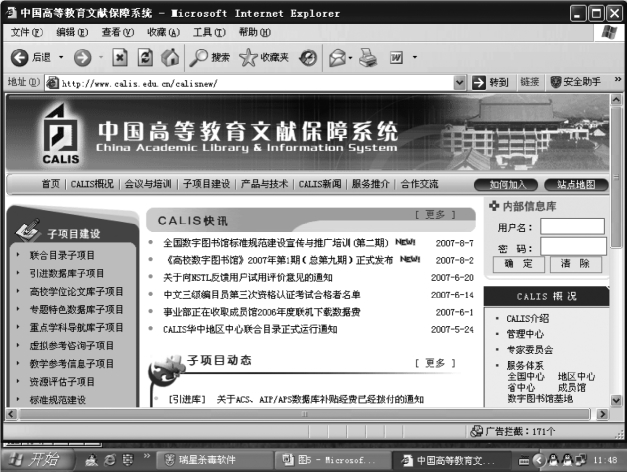627x472 pixels.
Task: Go to 首页 in site navigation
Action: [51, 184]
